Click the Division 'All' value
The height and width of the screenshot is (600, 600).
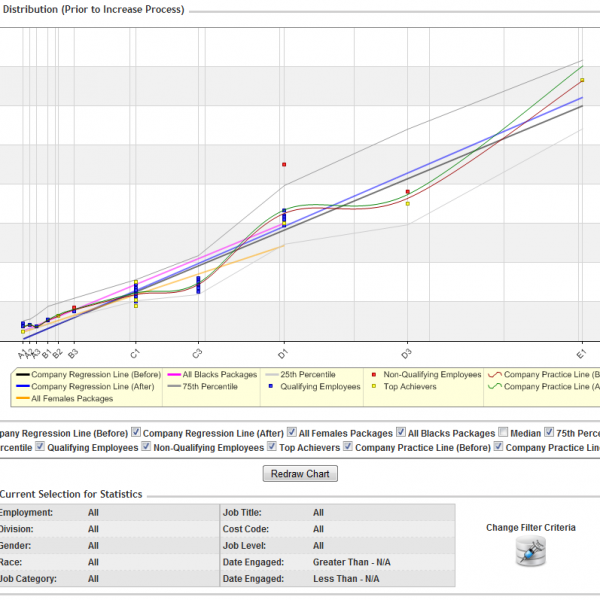tap(93, 529)
